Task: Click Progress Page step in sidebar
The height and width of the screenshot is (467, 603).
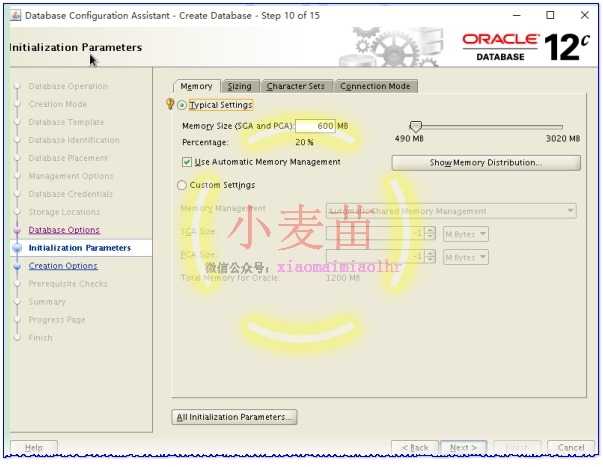Action: [57, 320]
